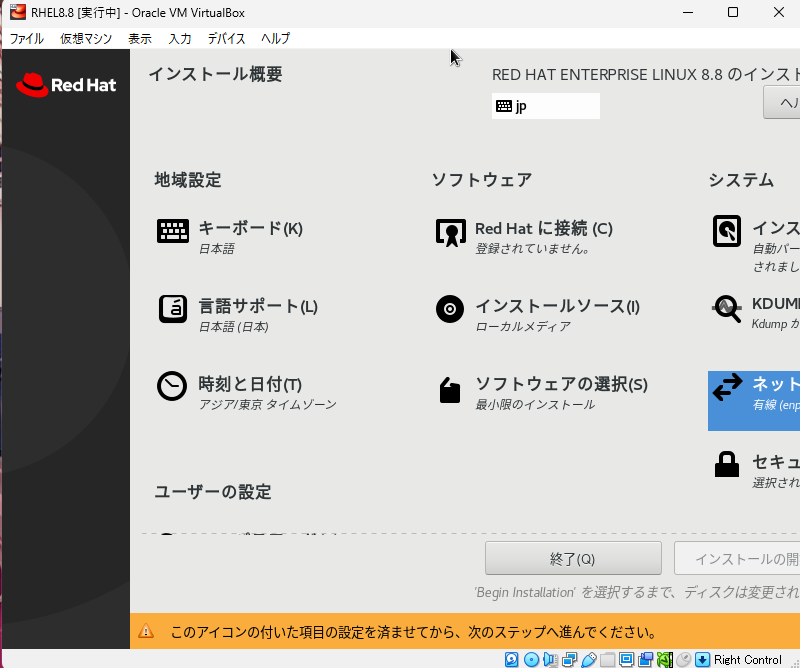Open インストールソース(I) link
This screenshot has height=668, width=800.
pos(557,306)
